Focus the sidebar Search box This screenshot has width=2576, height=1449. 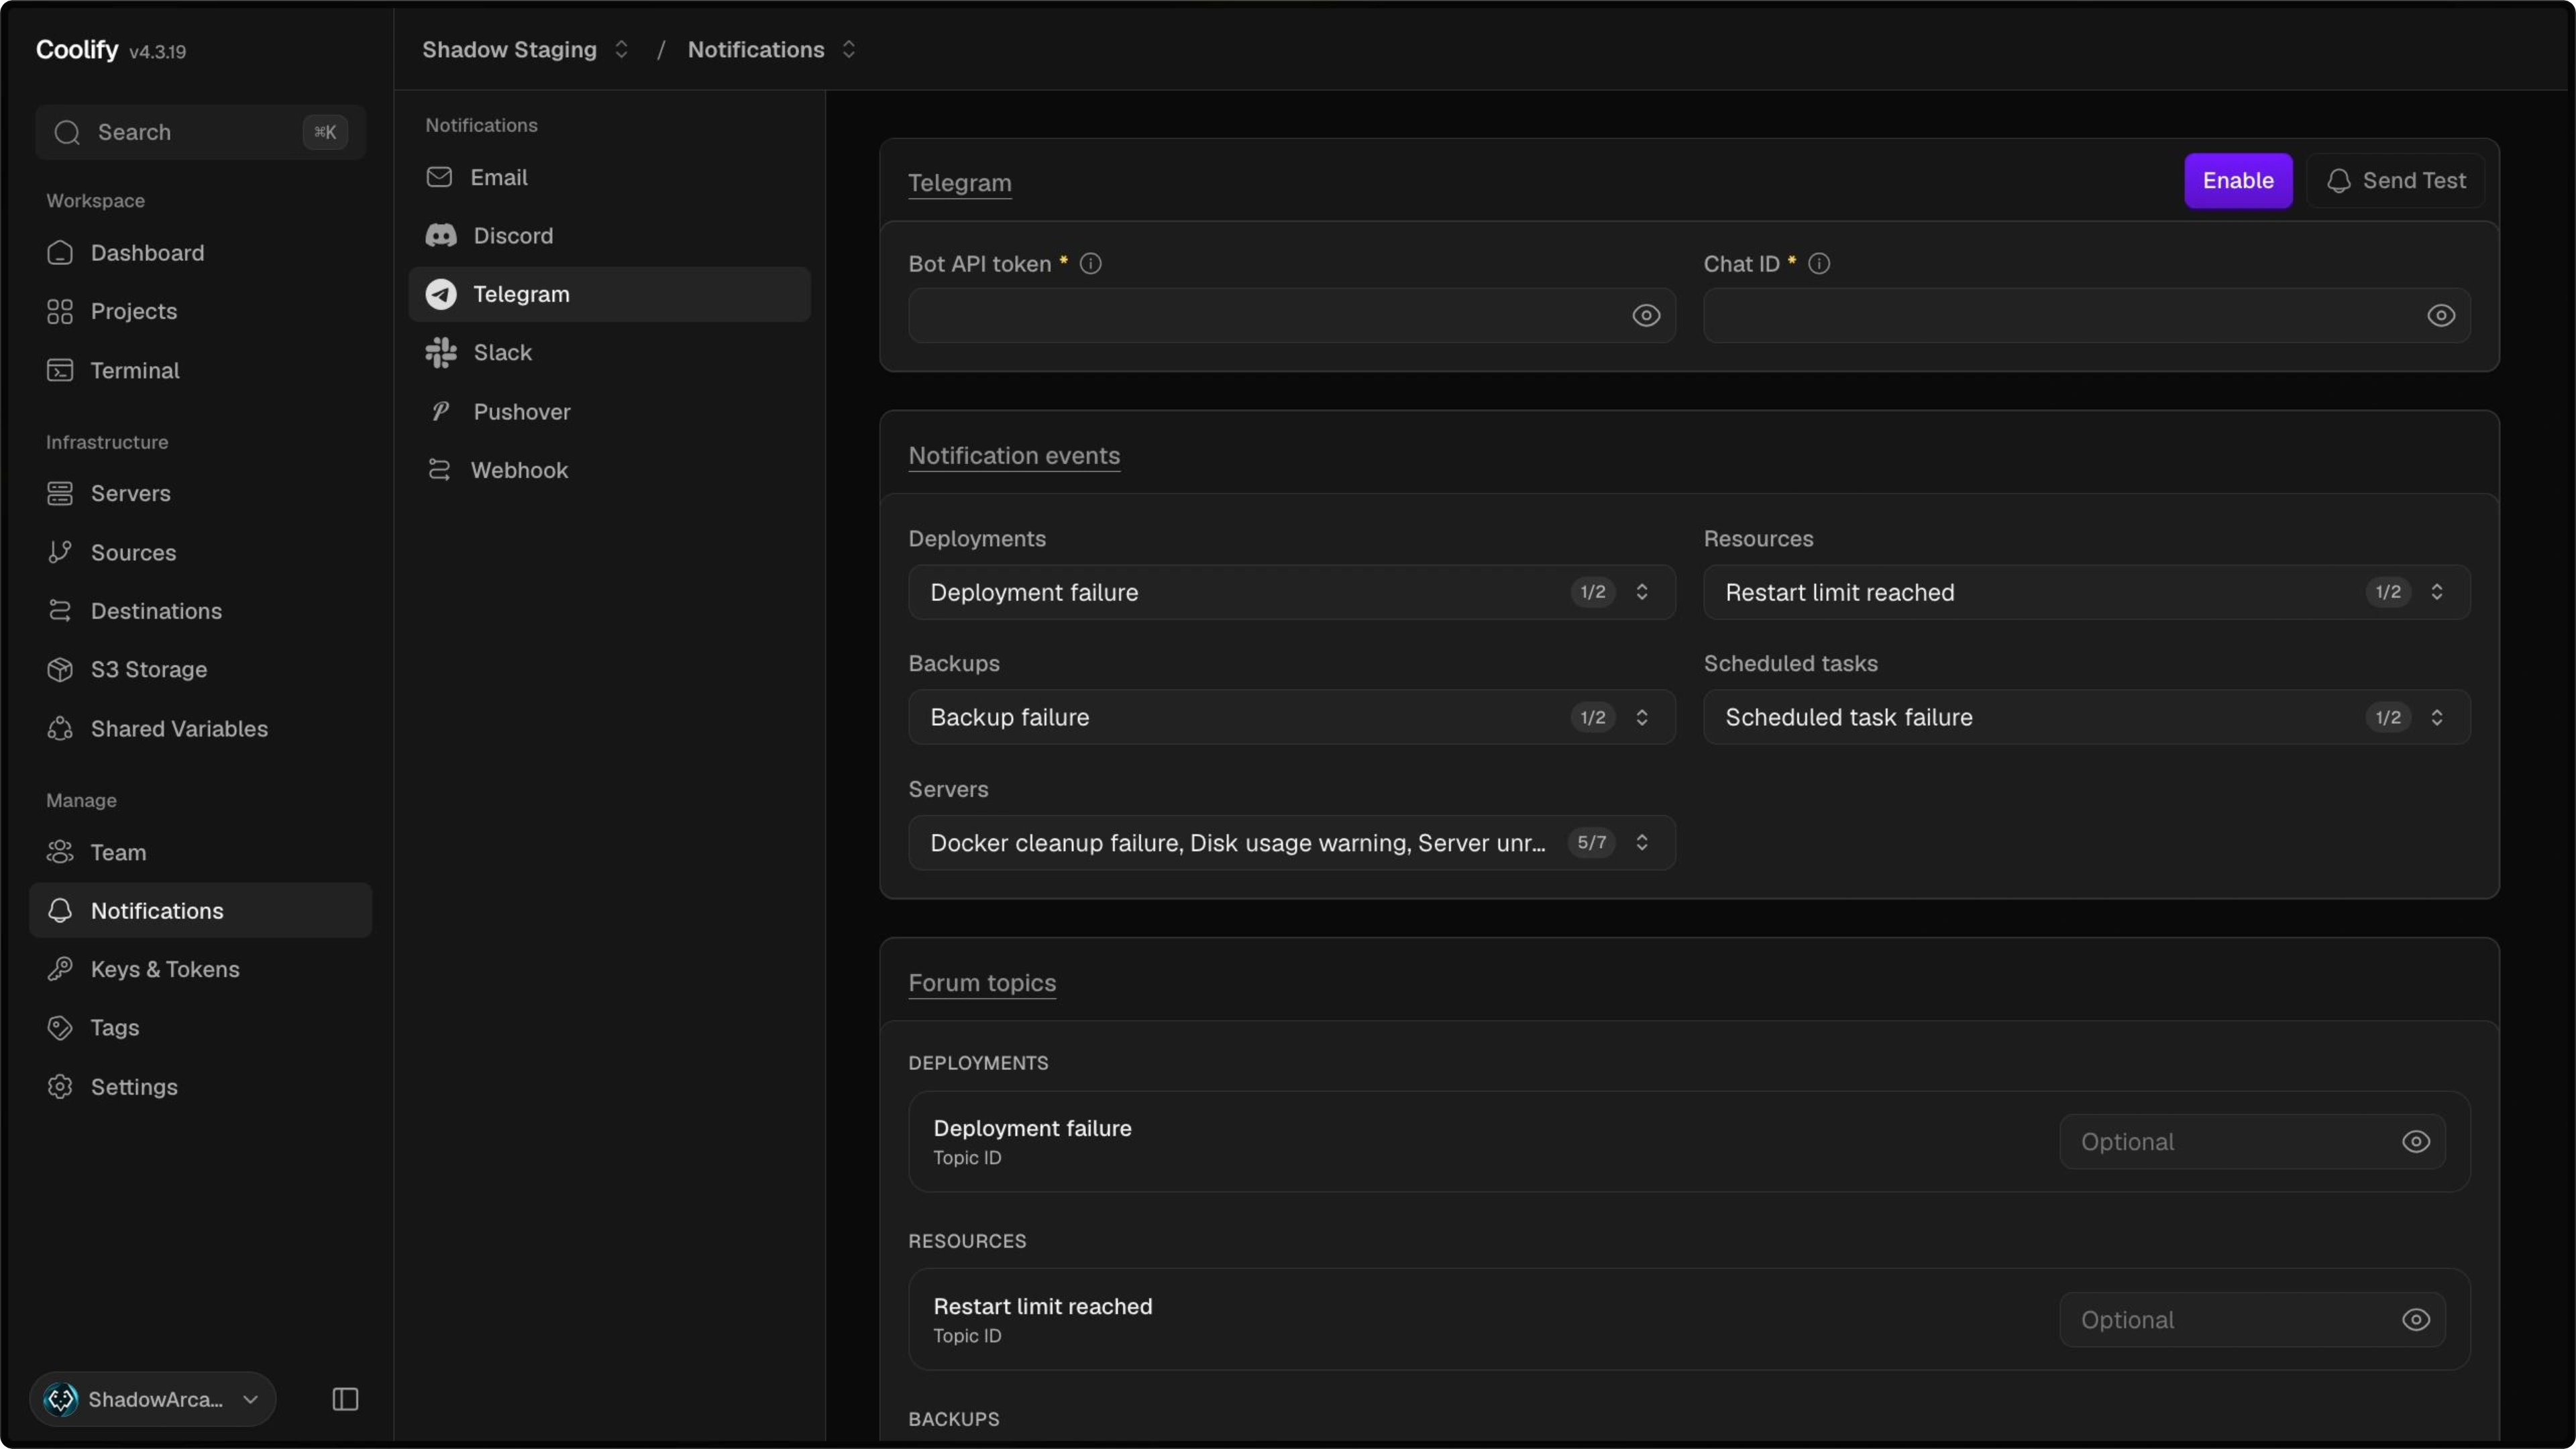pyautogui.click(x=200, y=132)
